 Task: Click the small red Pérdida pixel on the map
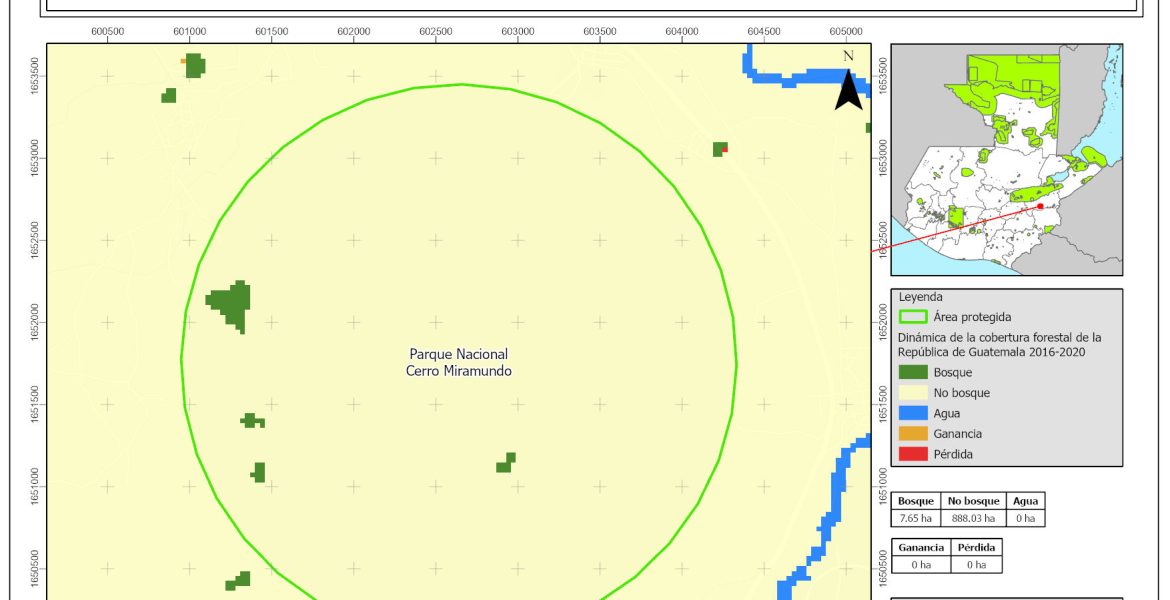pos(725,149)
